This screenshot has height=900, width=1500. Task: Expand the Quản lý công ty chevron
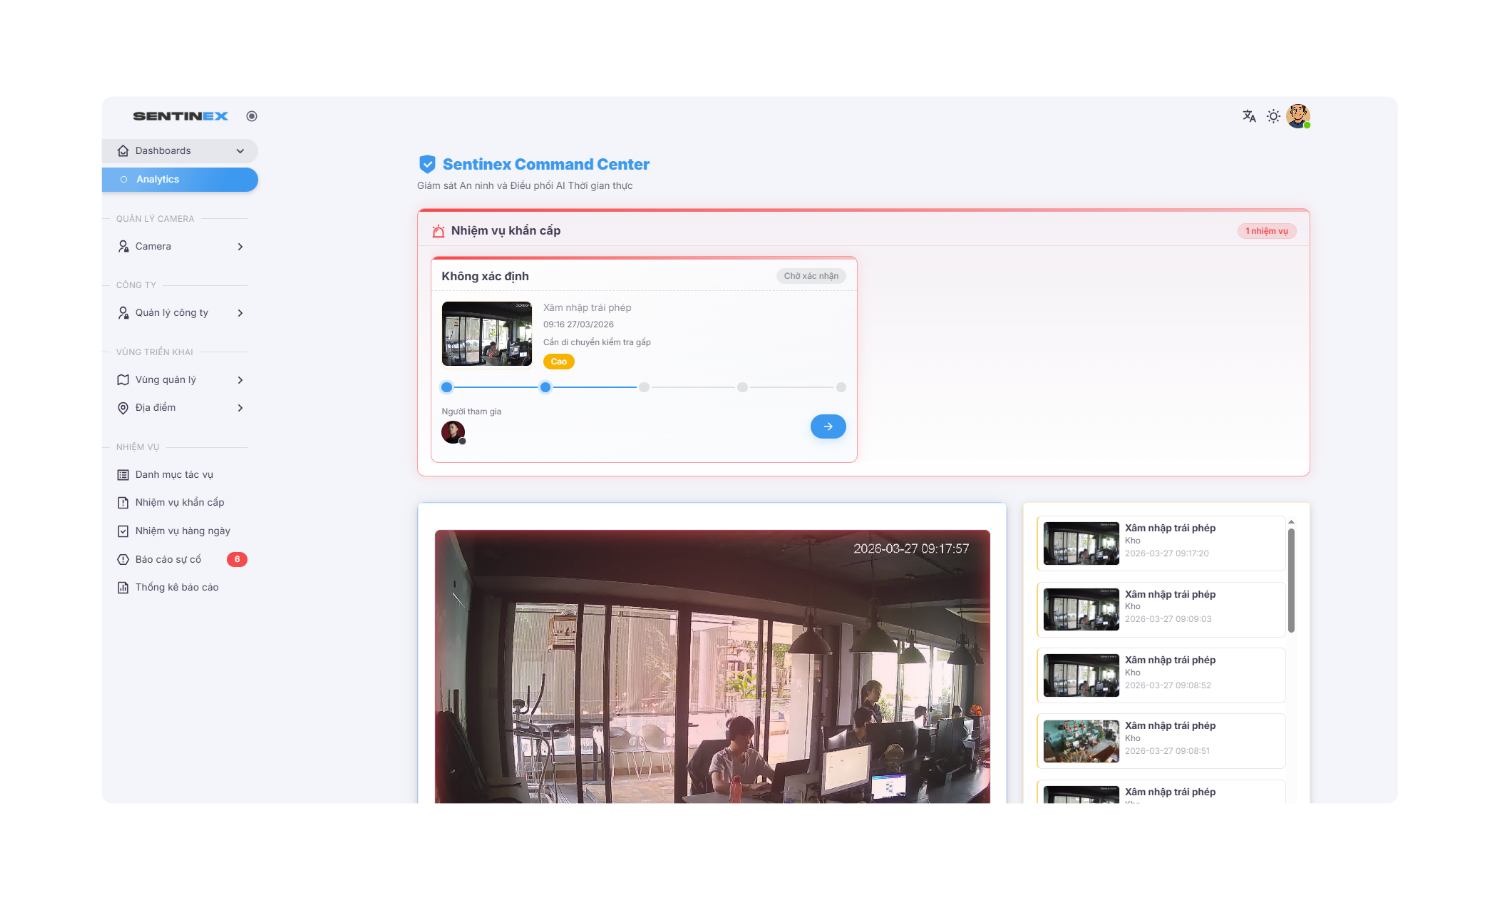tap(240, 313)
